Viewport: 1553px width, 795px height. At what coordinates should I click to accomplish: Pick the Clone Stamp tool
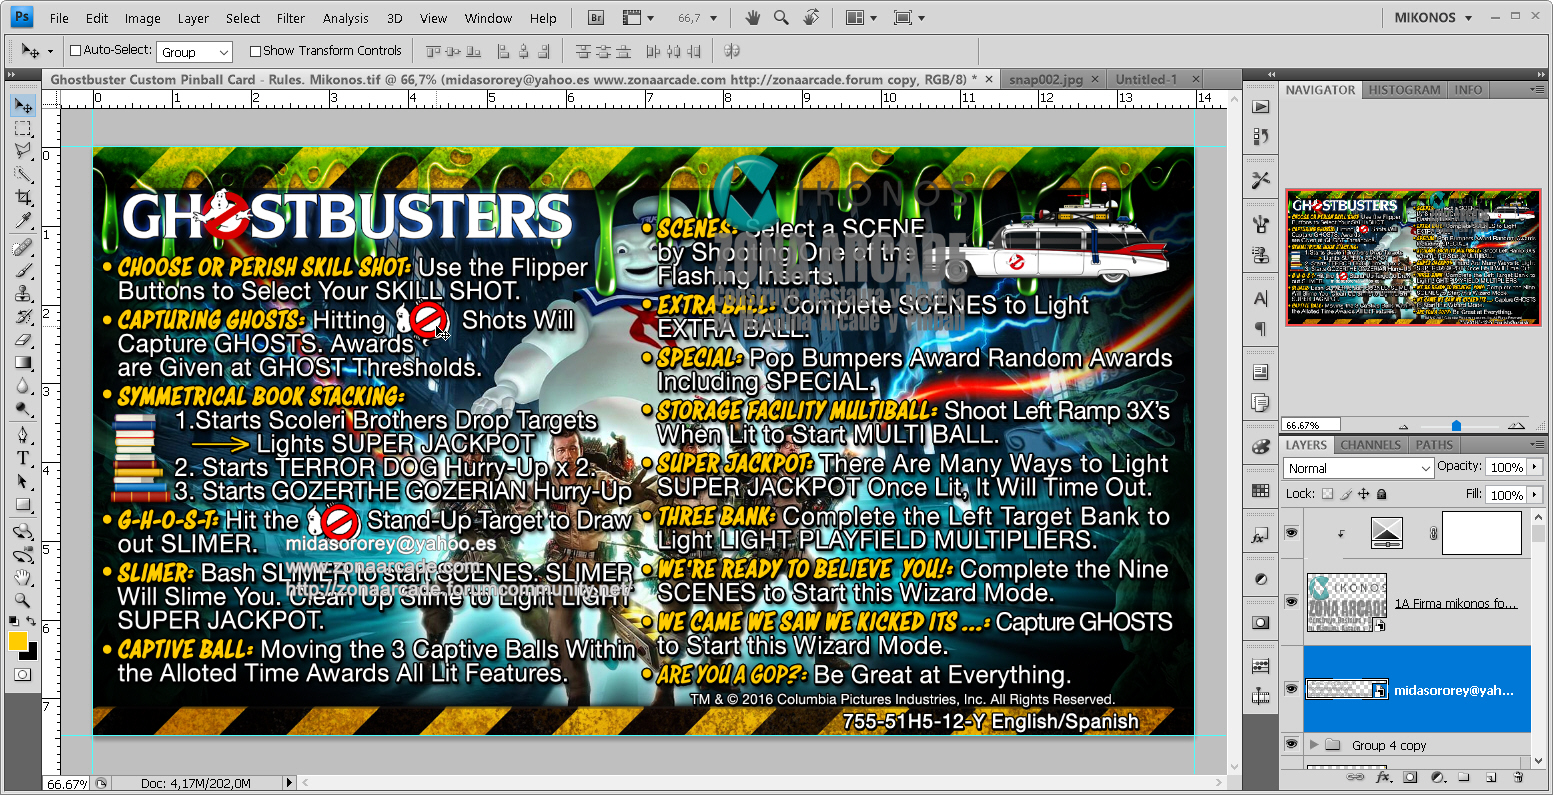23,294
